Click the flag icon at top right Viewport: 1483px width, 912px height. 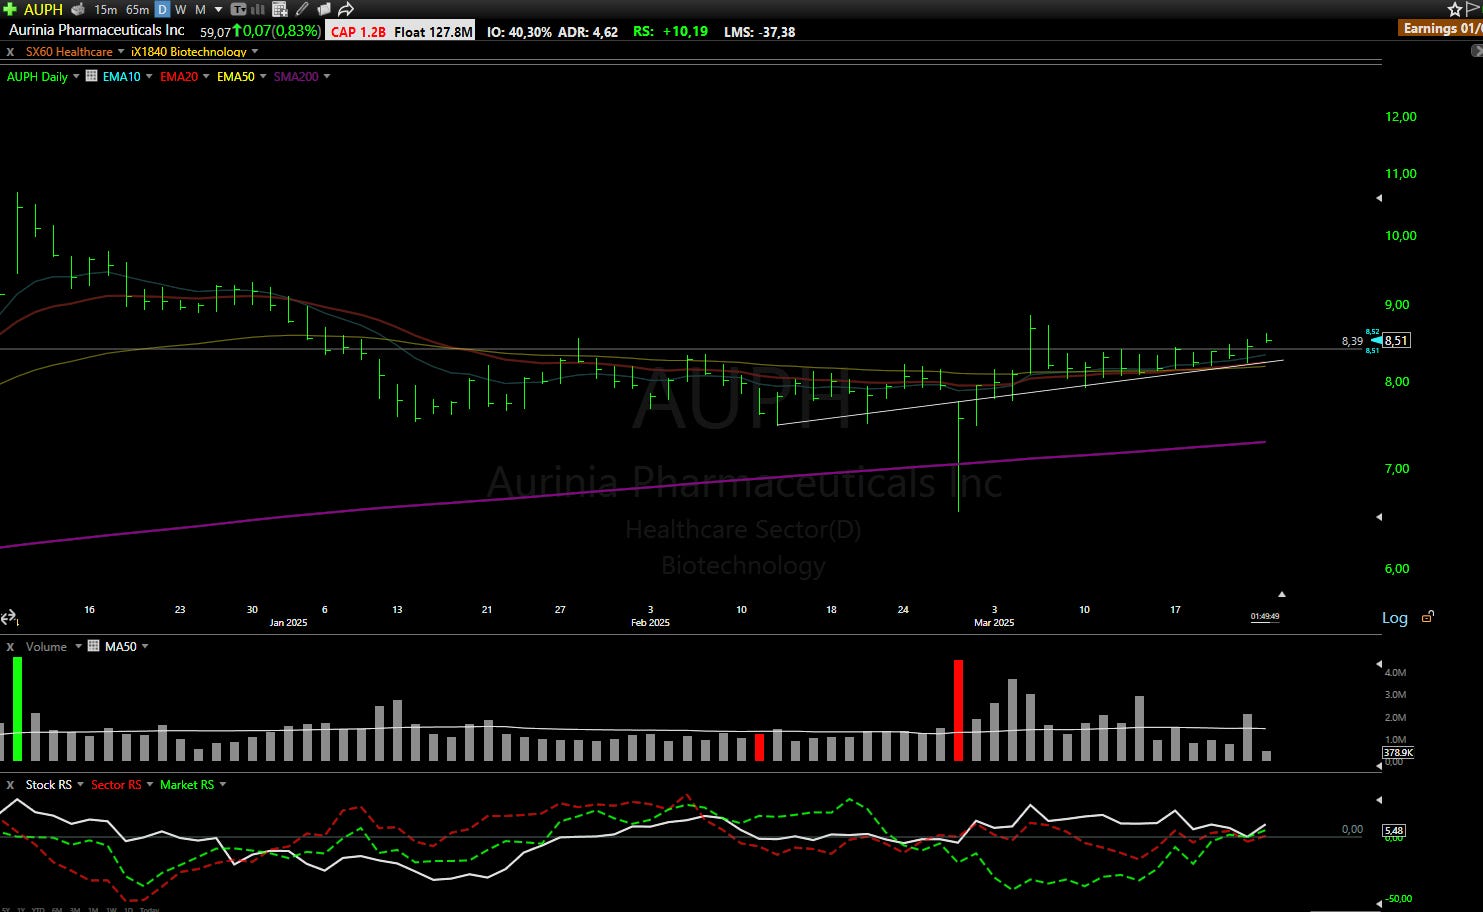click(x=1474, y=9)
